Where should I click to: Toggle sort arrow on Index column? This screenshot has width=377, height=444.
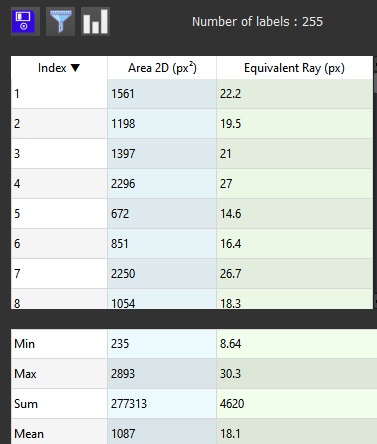76,68
